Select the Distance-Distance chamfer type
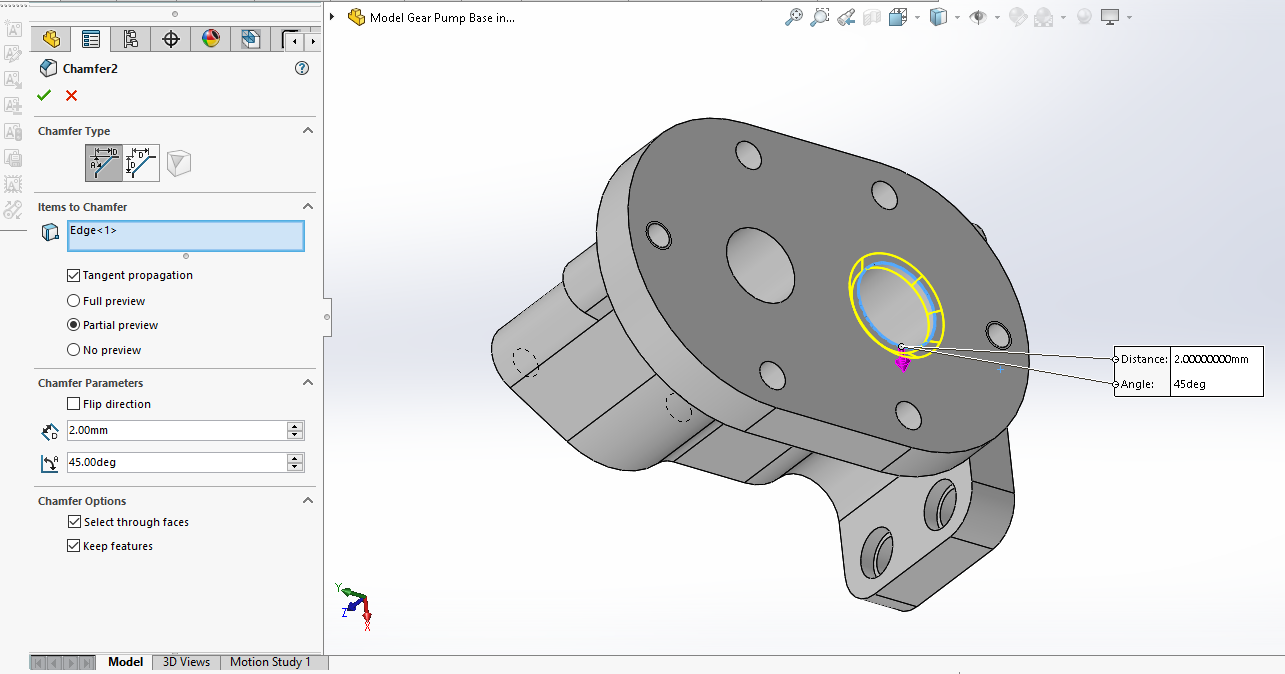This screenshot has width=1285, height=674. 141,163
